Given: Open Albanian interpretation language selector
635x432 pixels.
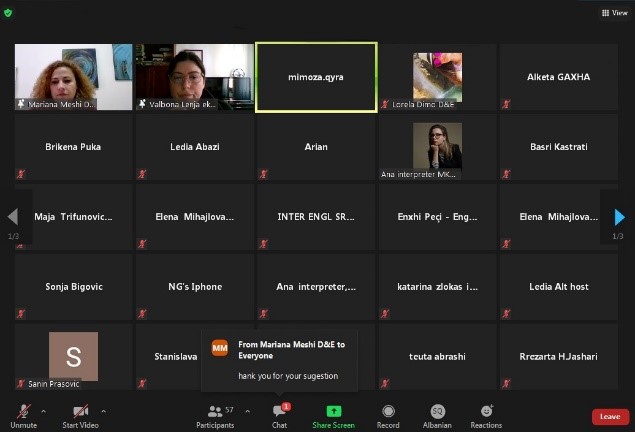Looking at the screenshot, I should [x=437, y=411].
